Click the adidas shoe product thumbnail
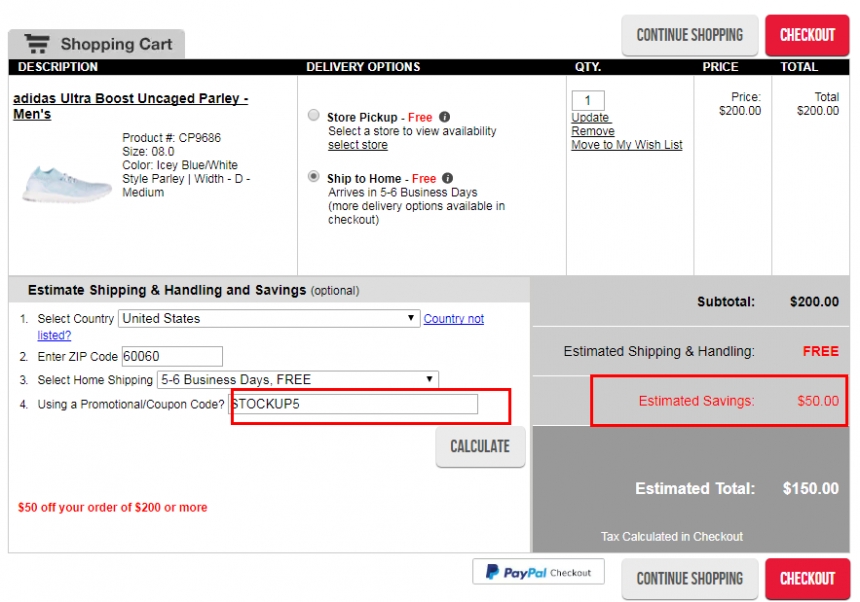Viewport: 860px width, 602px height. point(66,184)
